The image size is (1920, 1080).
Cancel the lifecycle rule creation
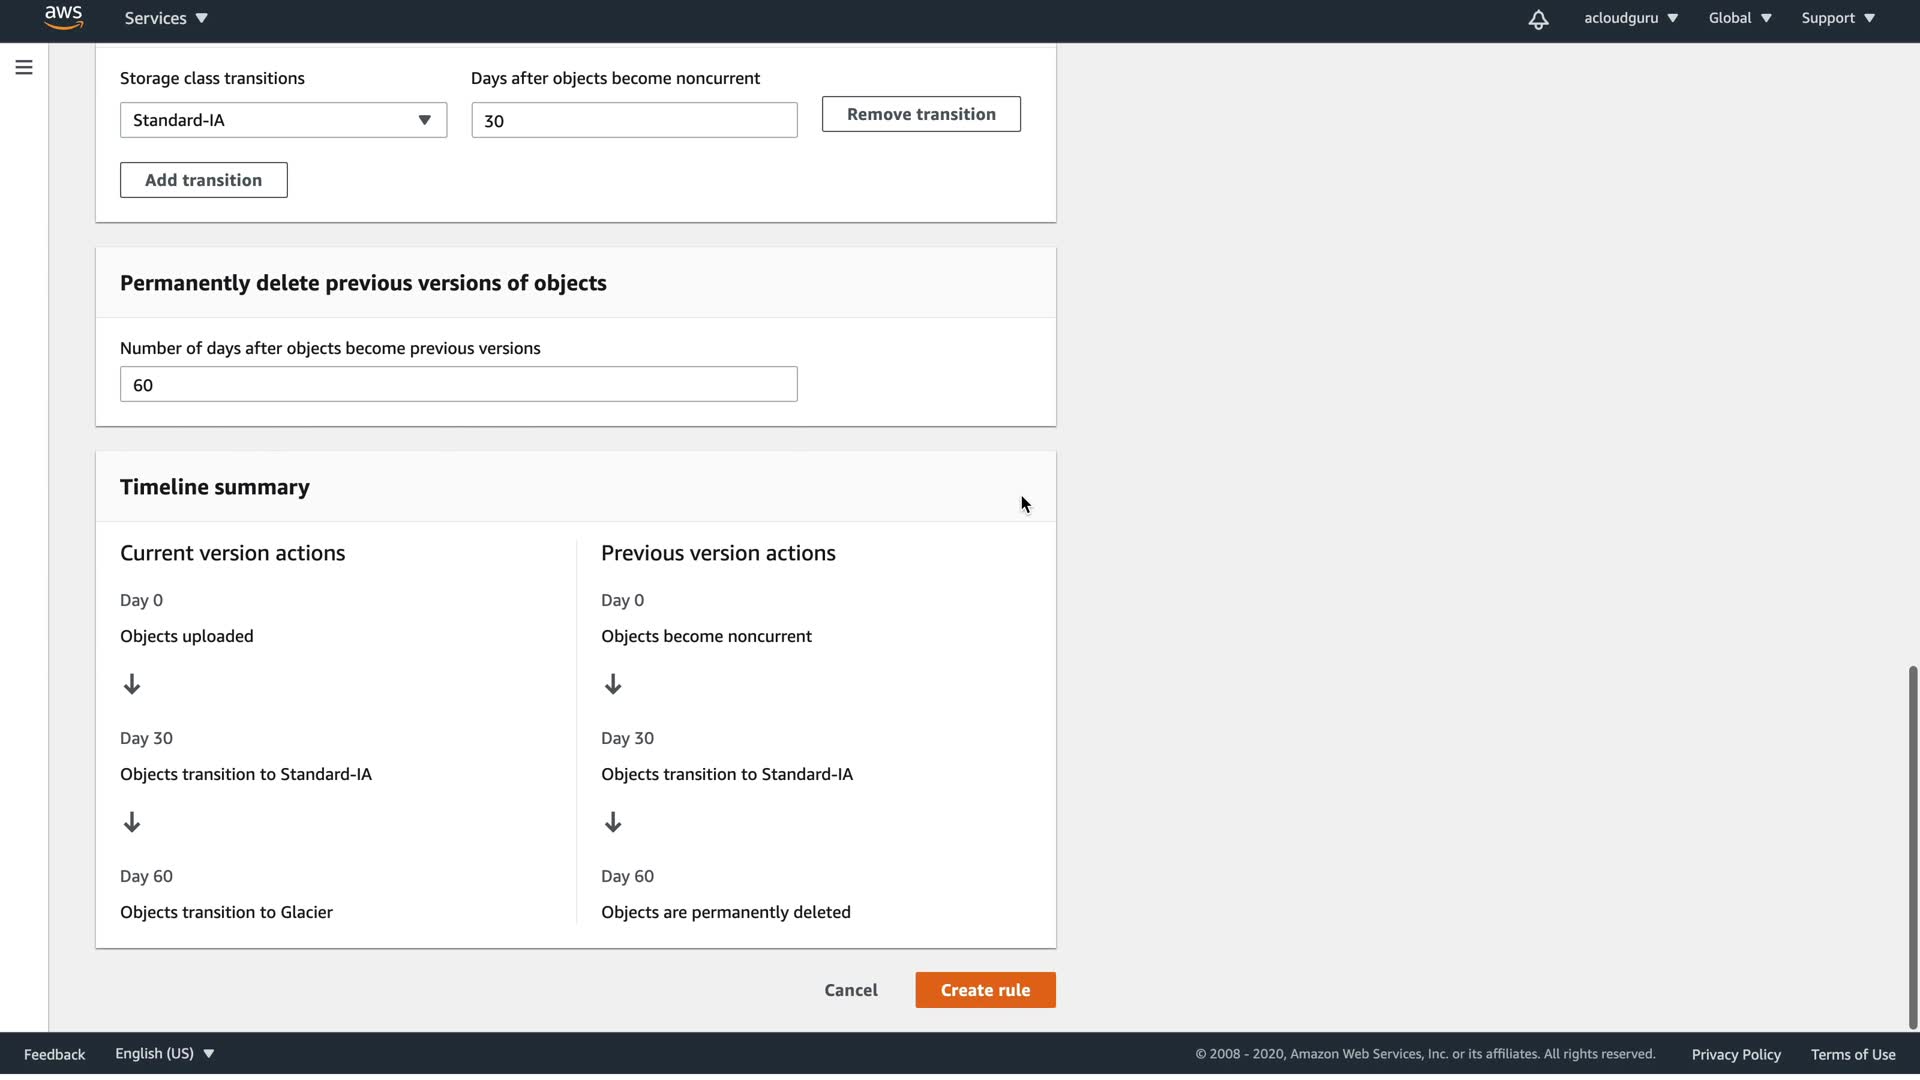coord(851,990)
